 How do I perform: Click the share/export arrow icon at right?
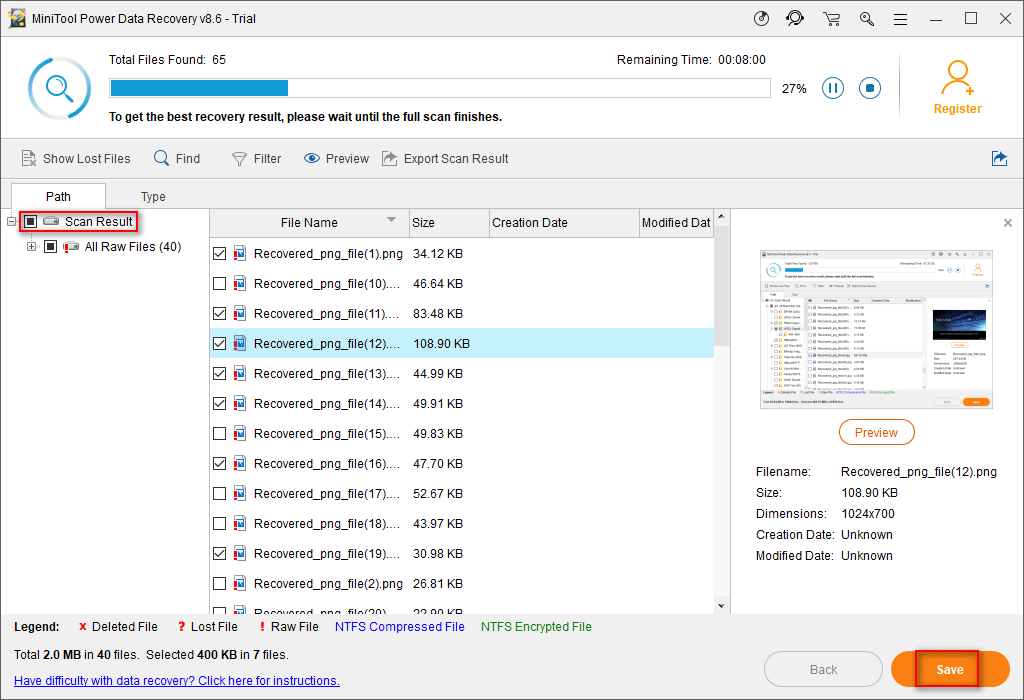pos(999,158)
